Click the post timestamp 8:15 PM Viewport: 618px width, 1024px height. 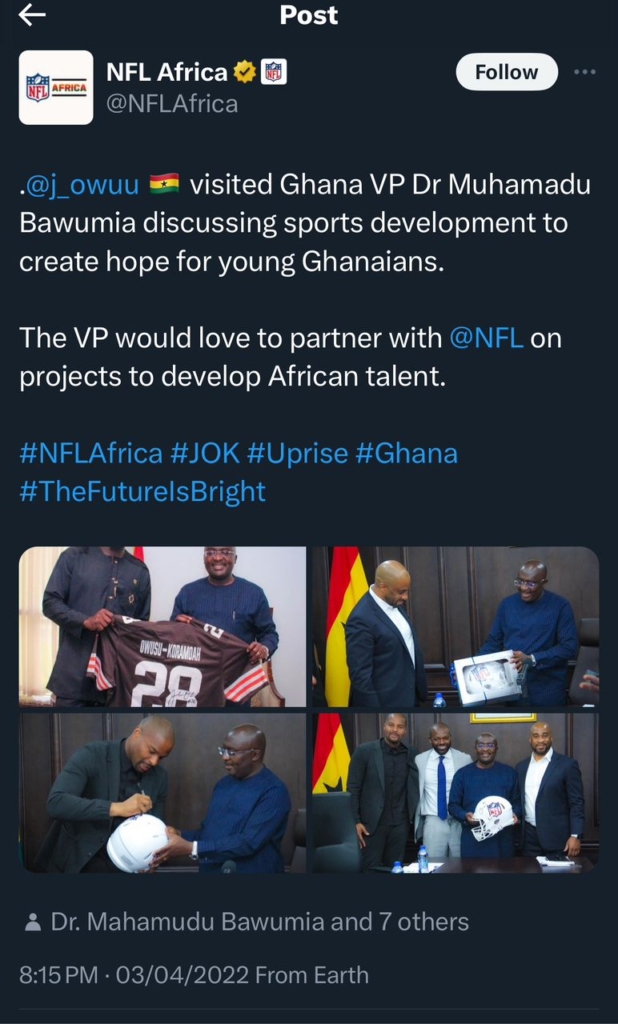60,974
